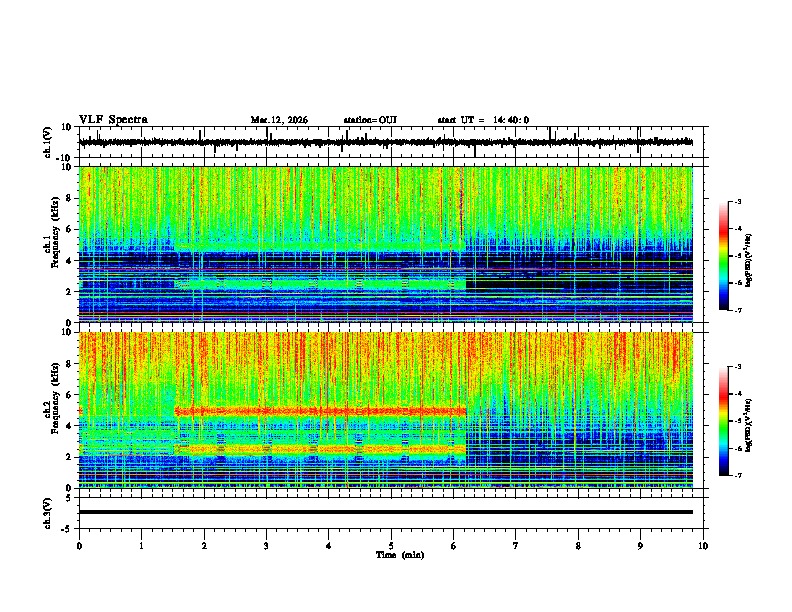Click the "Time (min)" x-axis label
792x612 pixels.
400,555
